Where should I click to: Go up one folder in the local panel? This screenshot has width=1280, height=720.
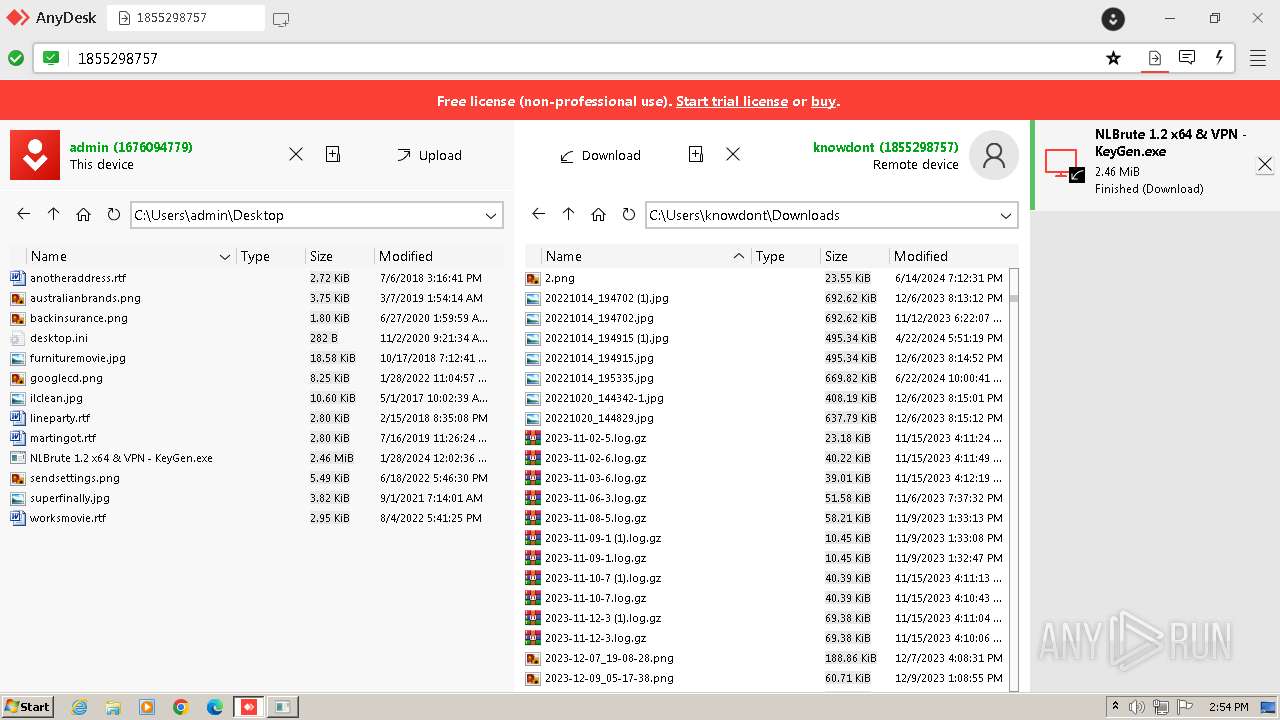pos(54,214)
